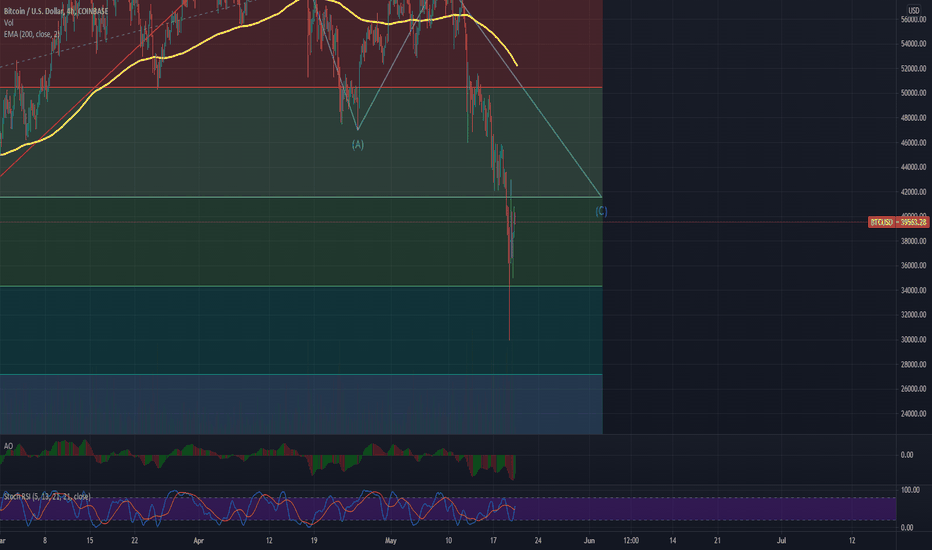Click the 0.00 value on AO scale
The width and height of the screenshot is (932, 550).
click(907, 455)
